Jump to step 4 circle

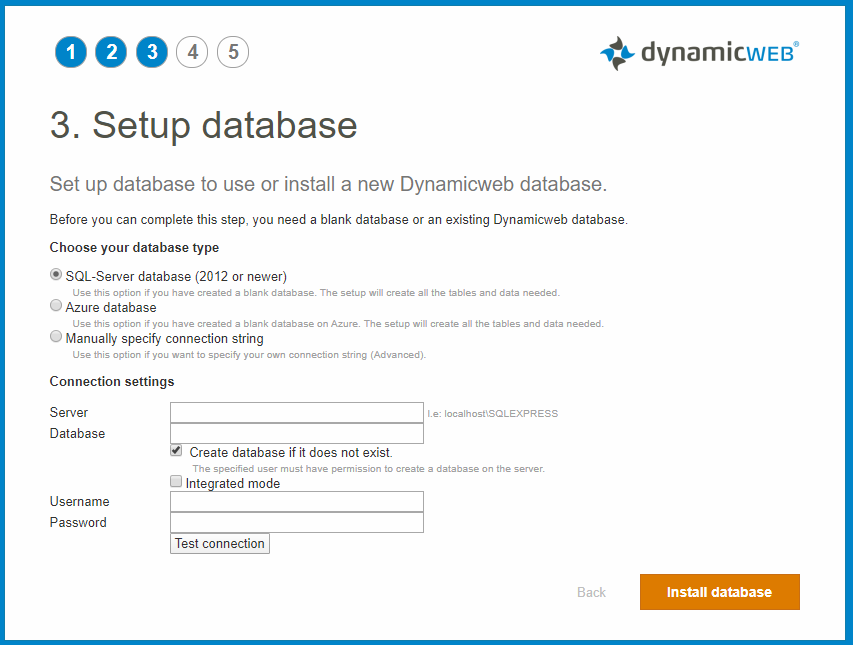[192, 52]
